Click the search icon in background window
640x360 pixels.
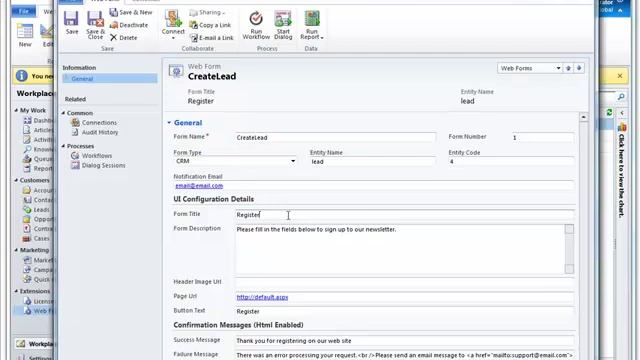point(621,97)
